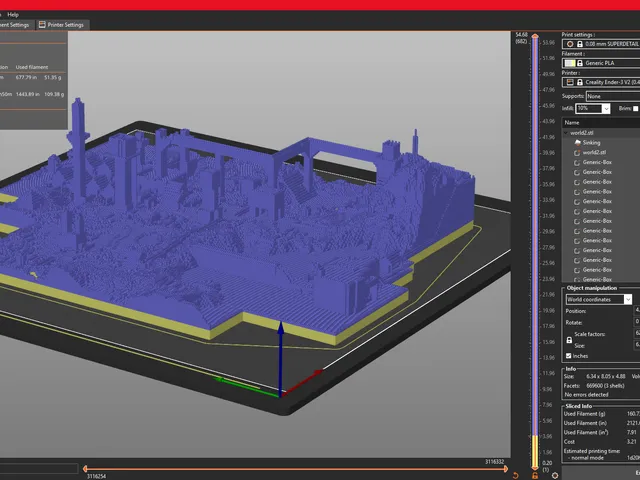Click the print profile icon beside 0.08 mm SUPERDETAIL

pos(570,44)
